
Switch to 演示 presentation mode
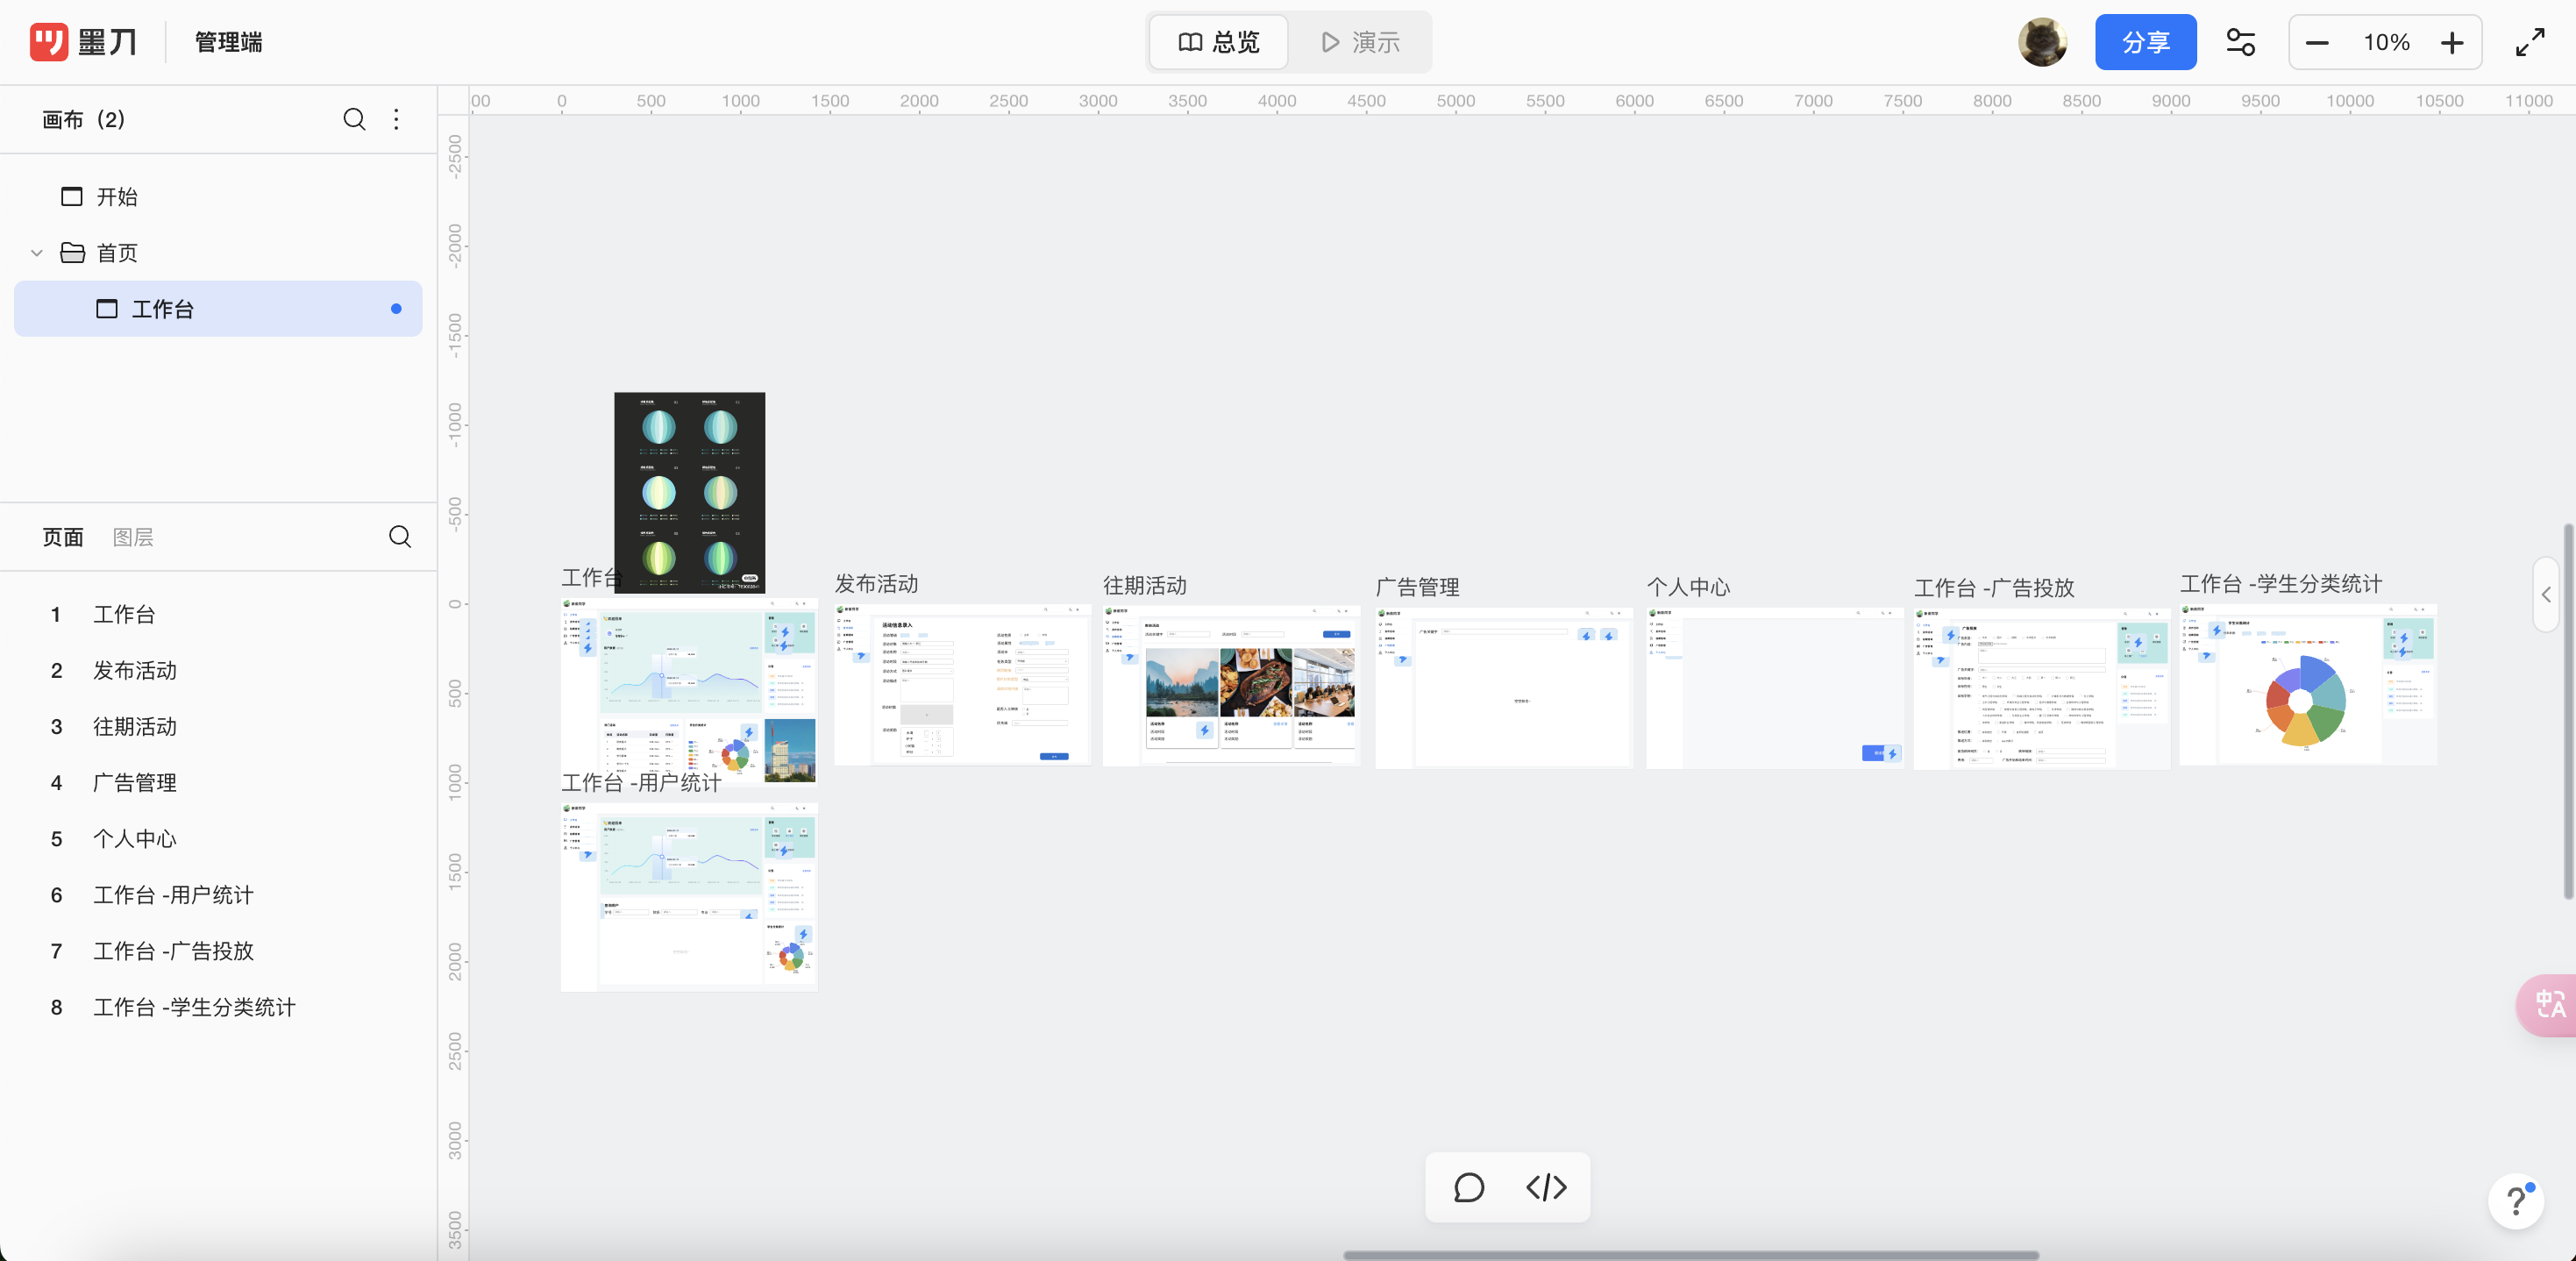(x=1360, y=42)
